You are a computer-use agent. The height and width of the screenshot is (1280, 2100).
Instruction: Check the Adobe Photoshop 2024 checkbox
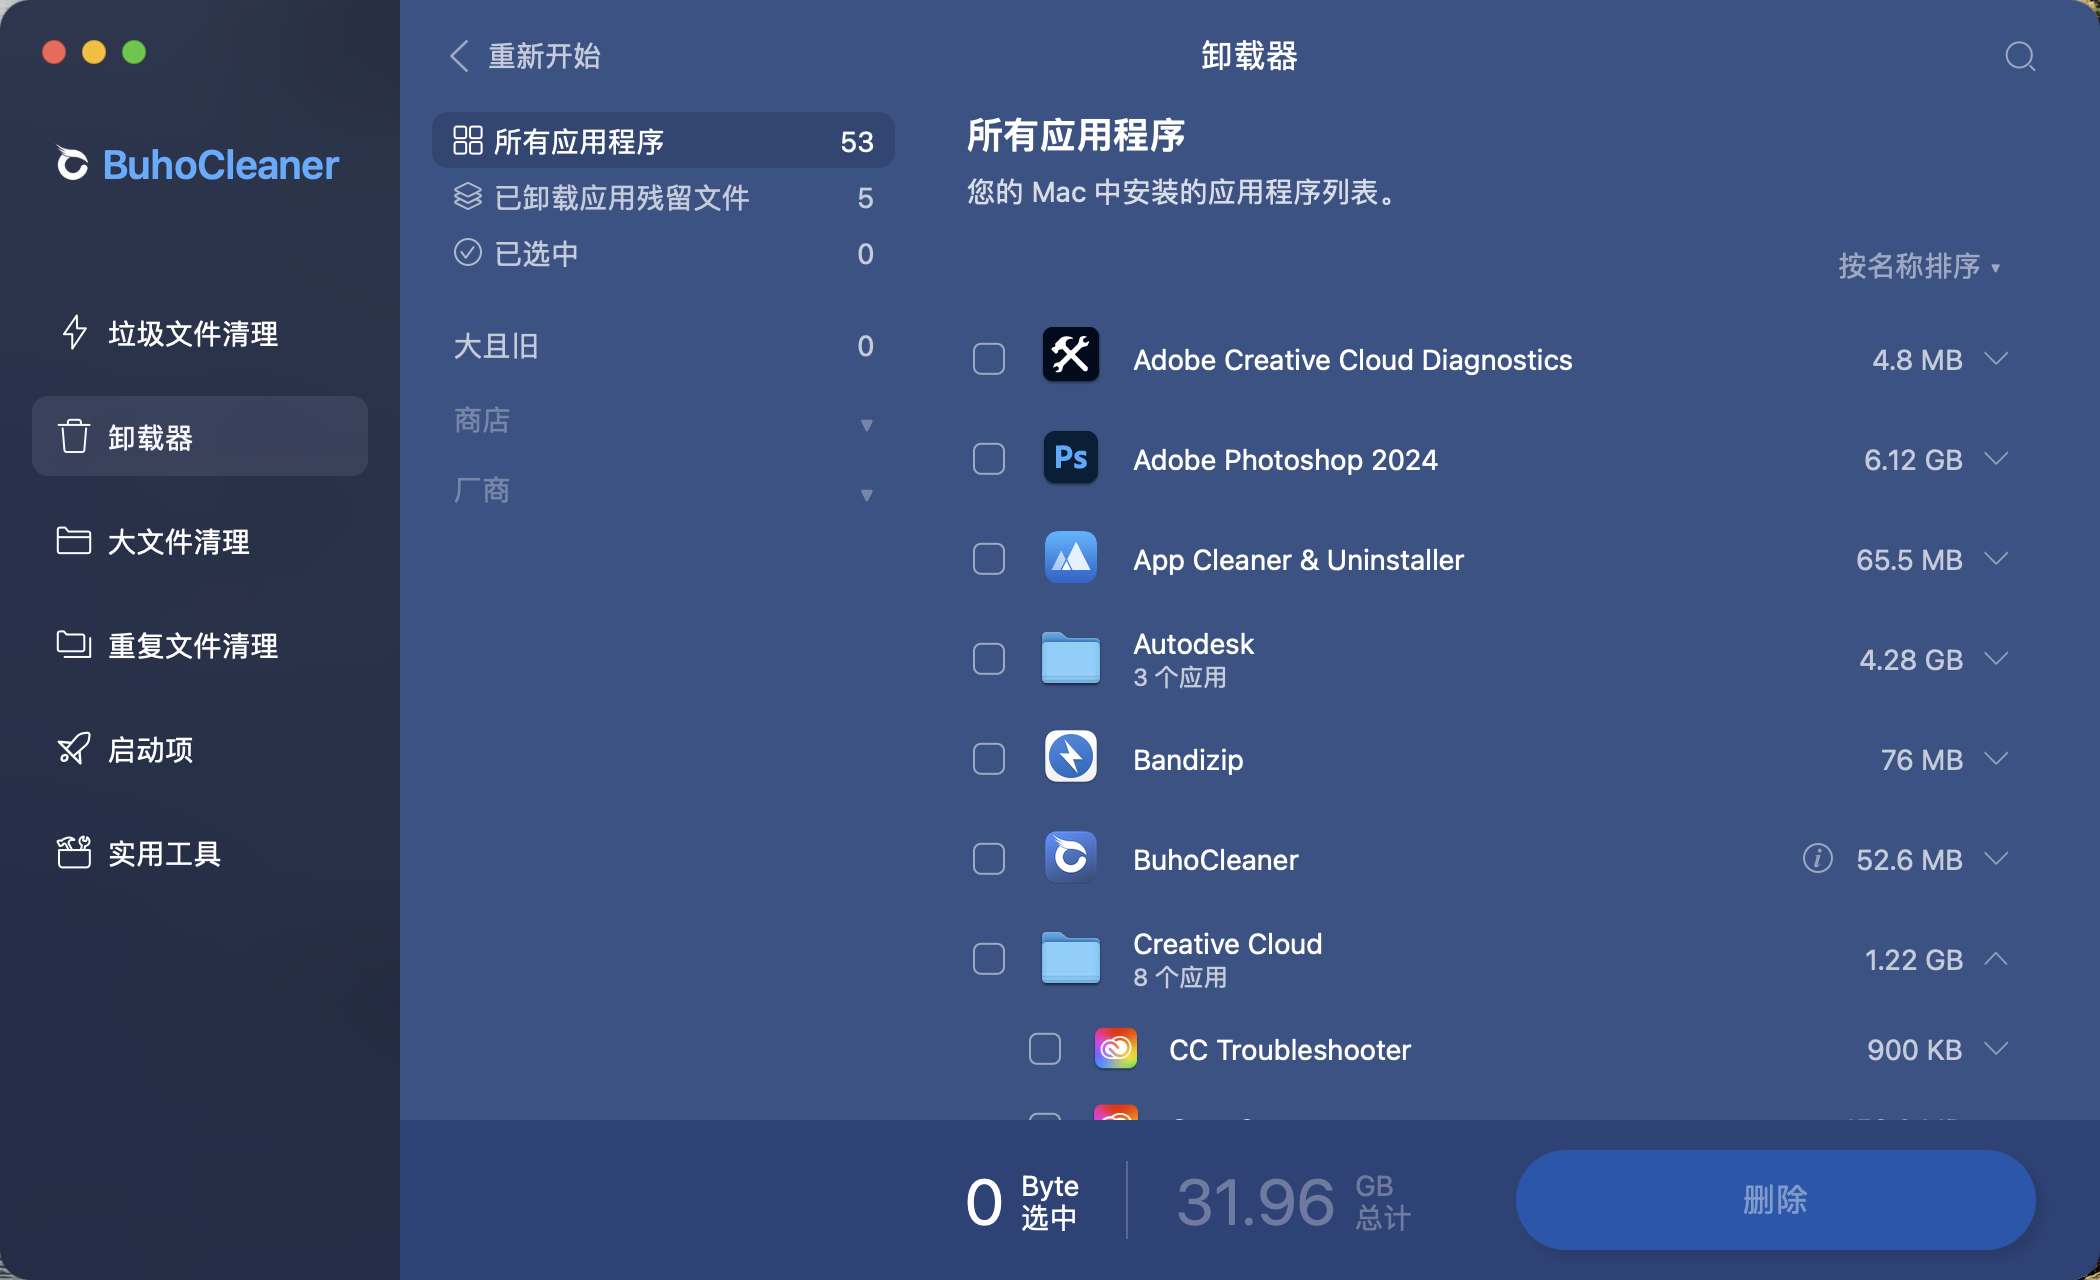tap(989, 458)
